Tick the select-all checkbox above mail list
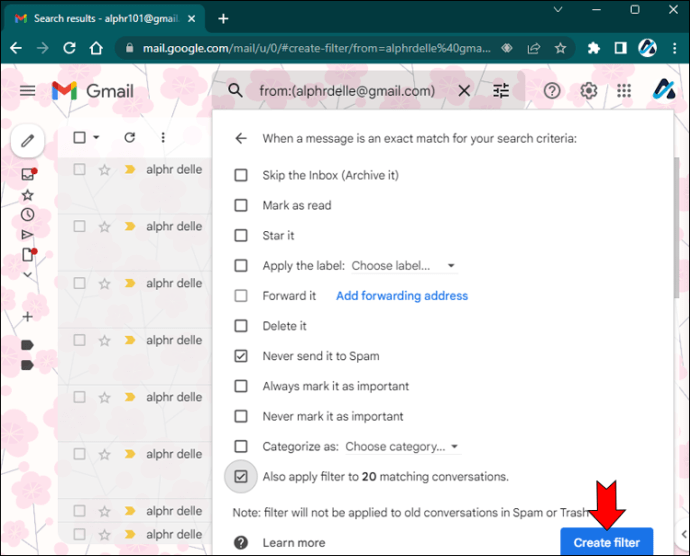 click(80, 137)
